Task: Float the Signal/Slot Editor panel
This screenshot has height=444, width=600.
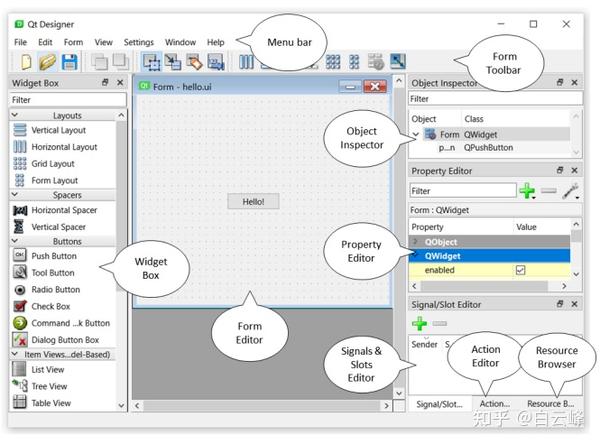Action: point(560,304)
